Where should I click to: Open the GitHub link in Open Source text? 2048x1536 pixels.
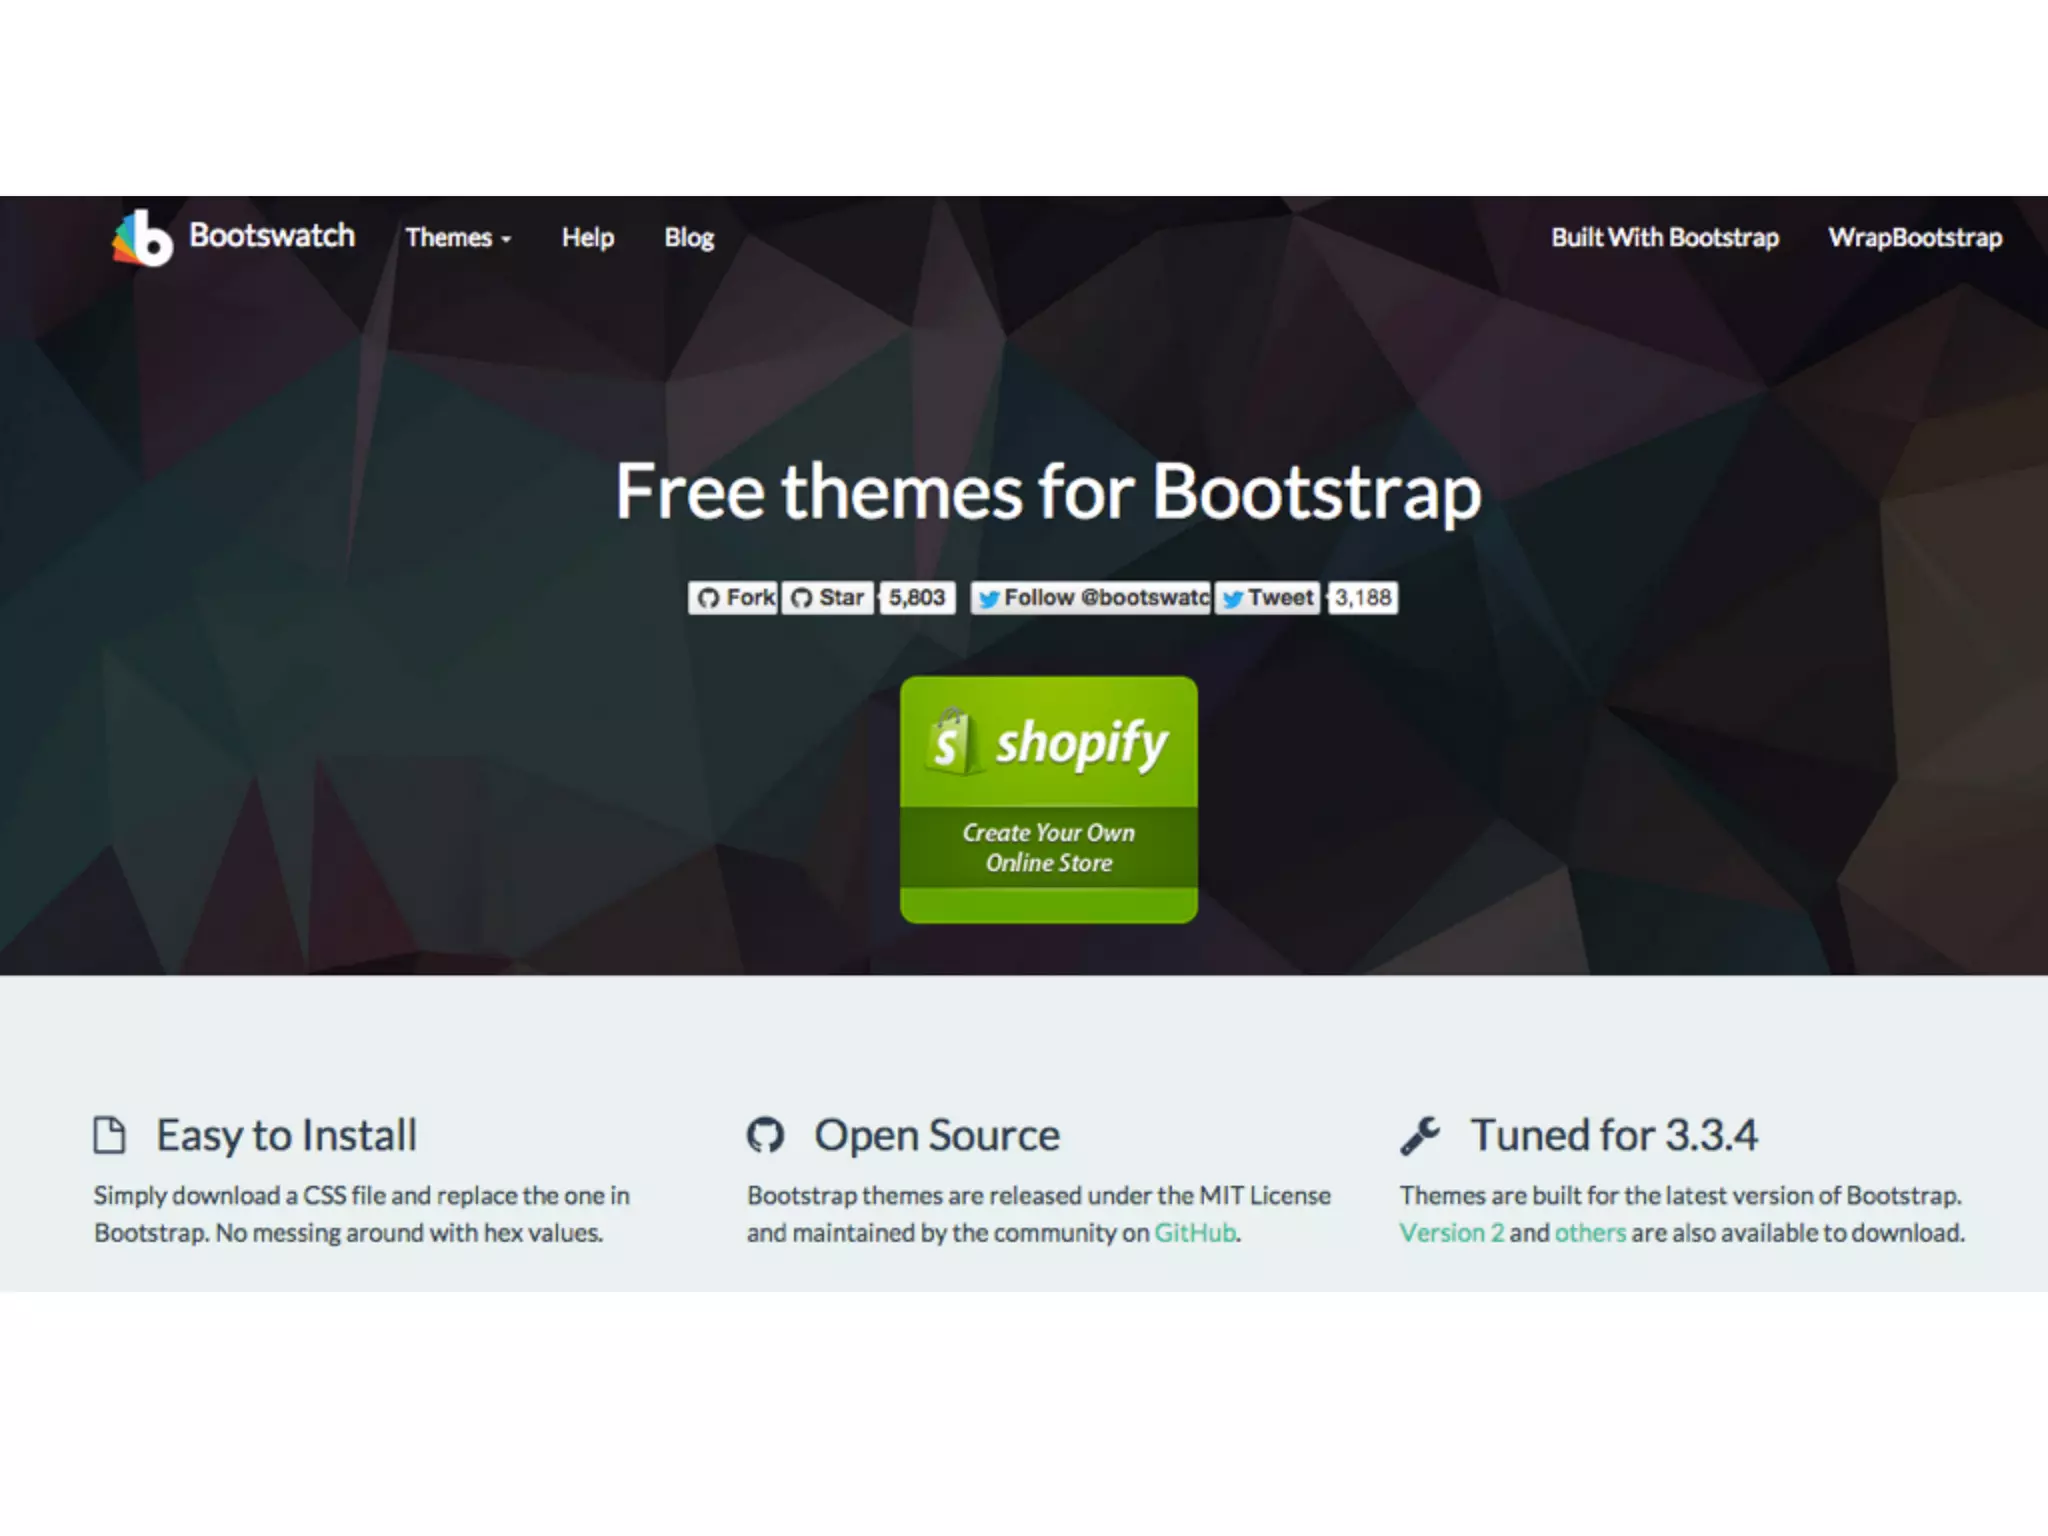click(x=1195, y=1233)
